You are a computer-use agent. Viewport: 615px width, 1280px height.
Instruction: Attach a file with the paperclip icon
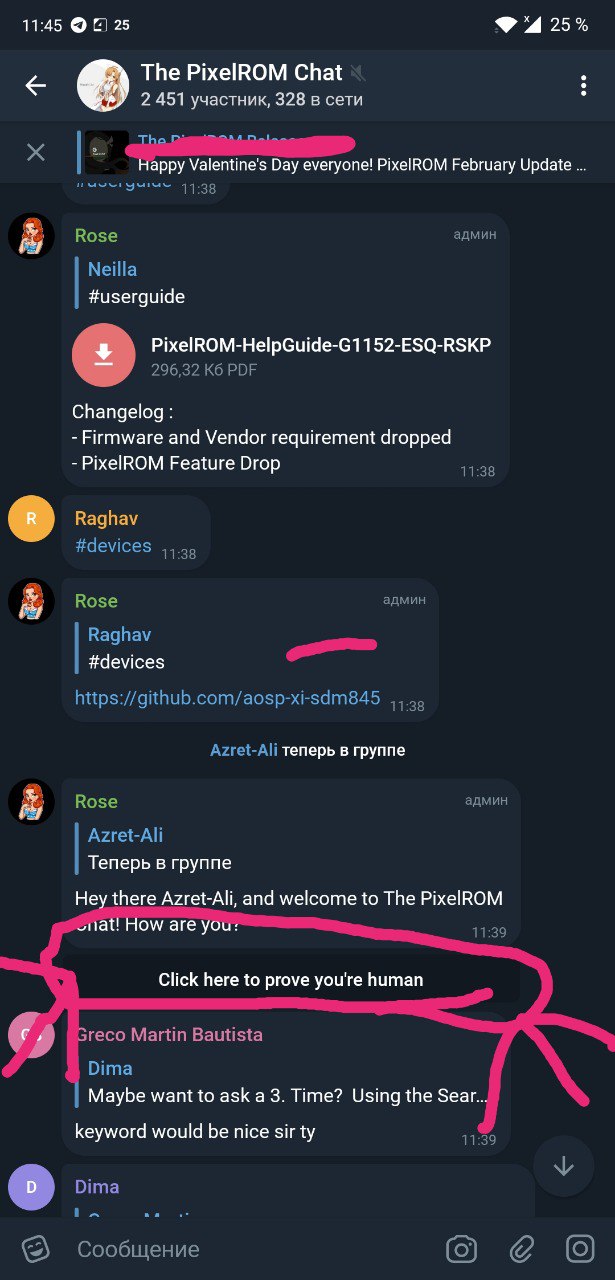[521, 1249]
